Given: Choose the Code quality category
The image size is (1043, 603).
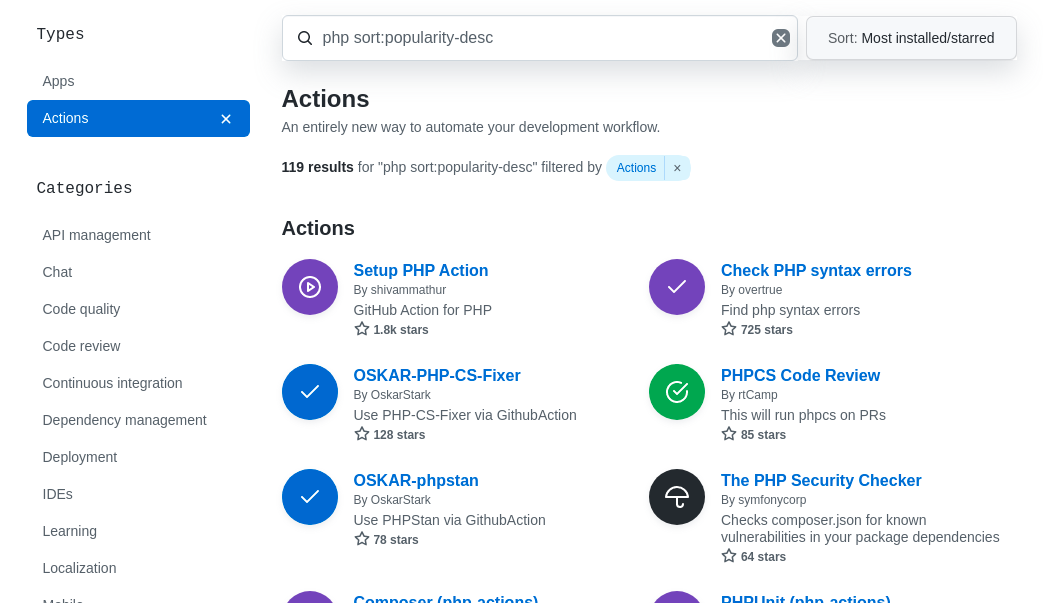Looking at the screenshot, I should tap(81, 309).
